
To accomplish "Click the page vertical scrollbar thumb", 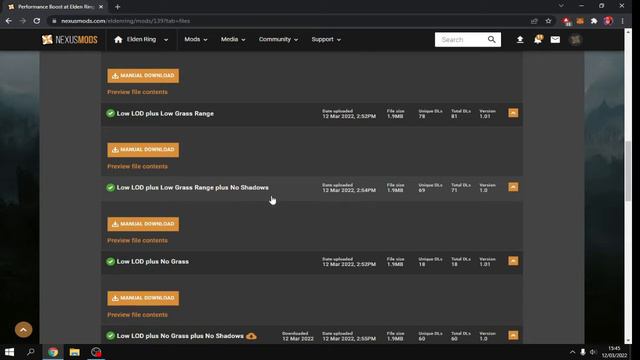I will 628,171.
